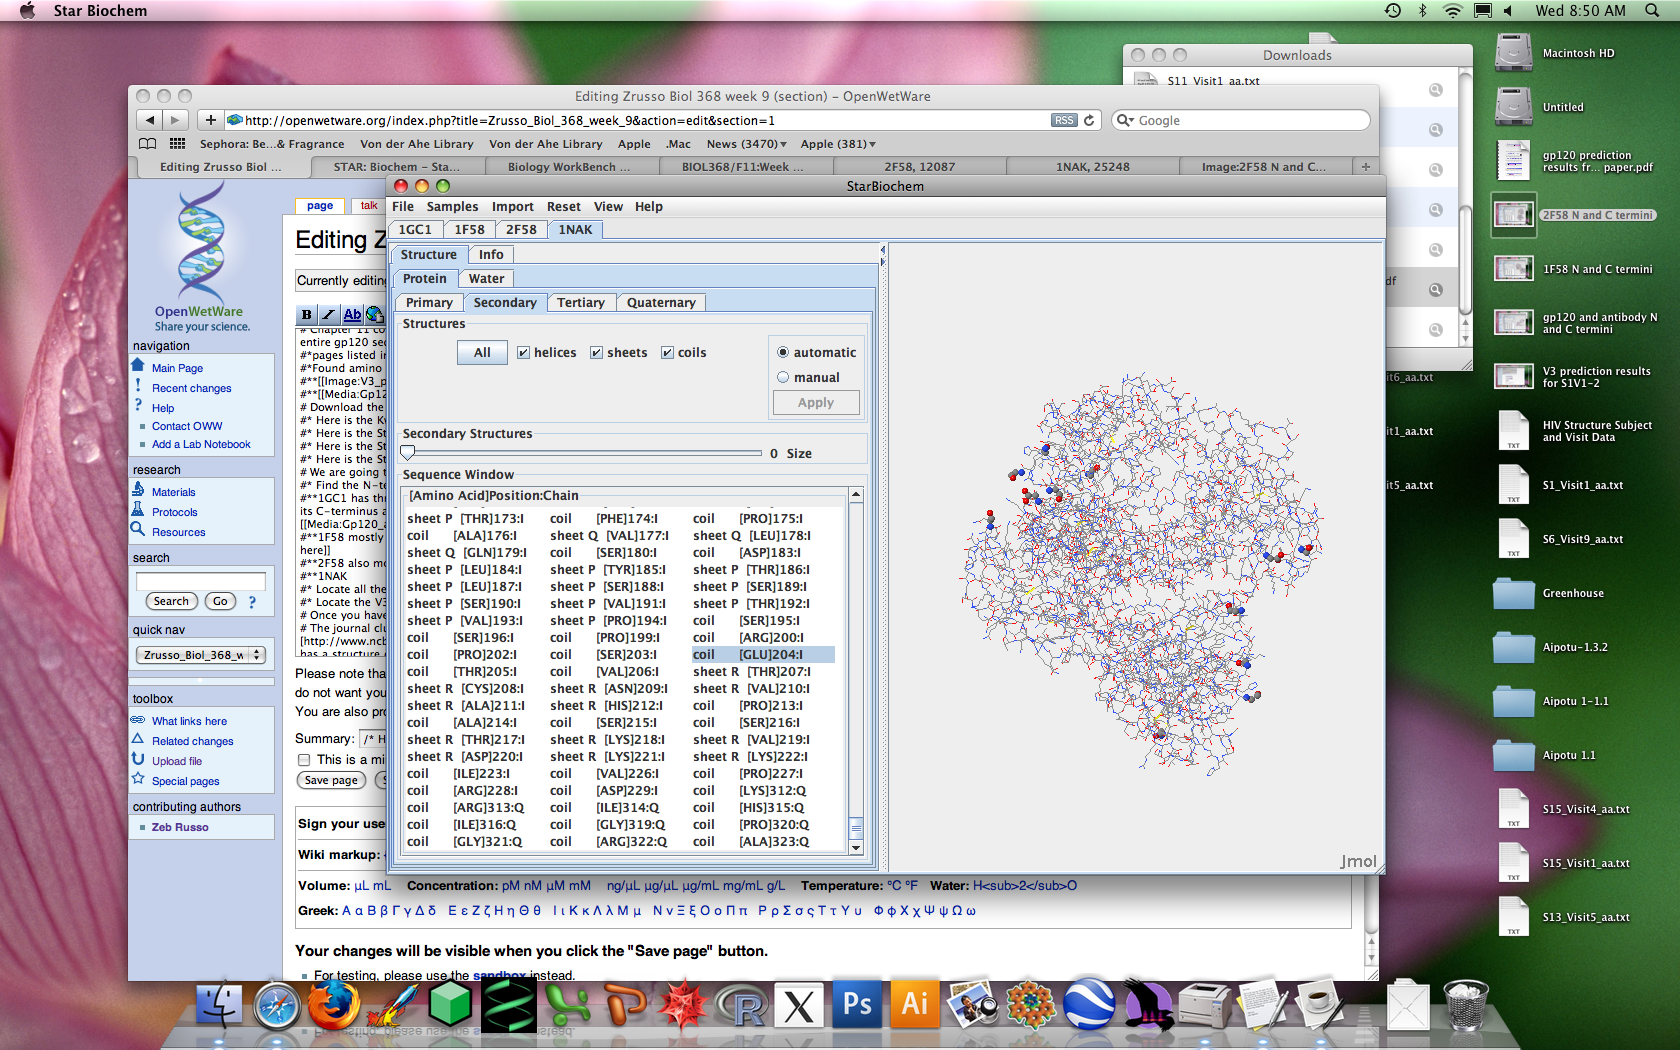
Task: Open Illustrator from the Dock
Action: [x=915, y=1005]
